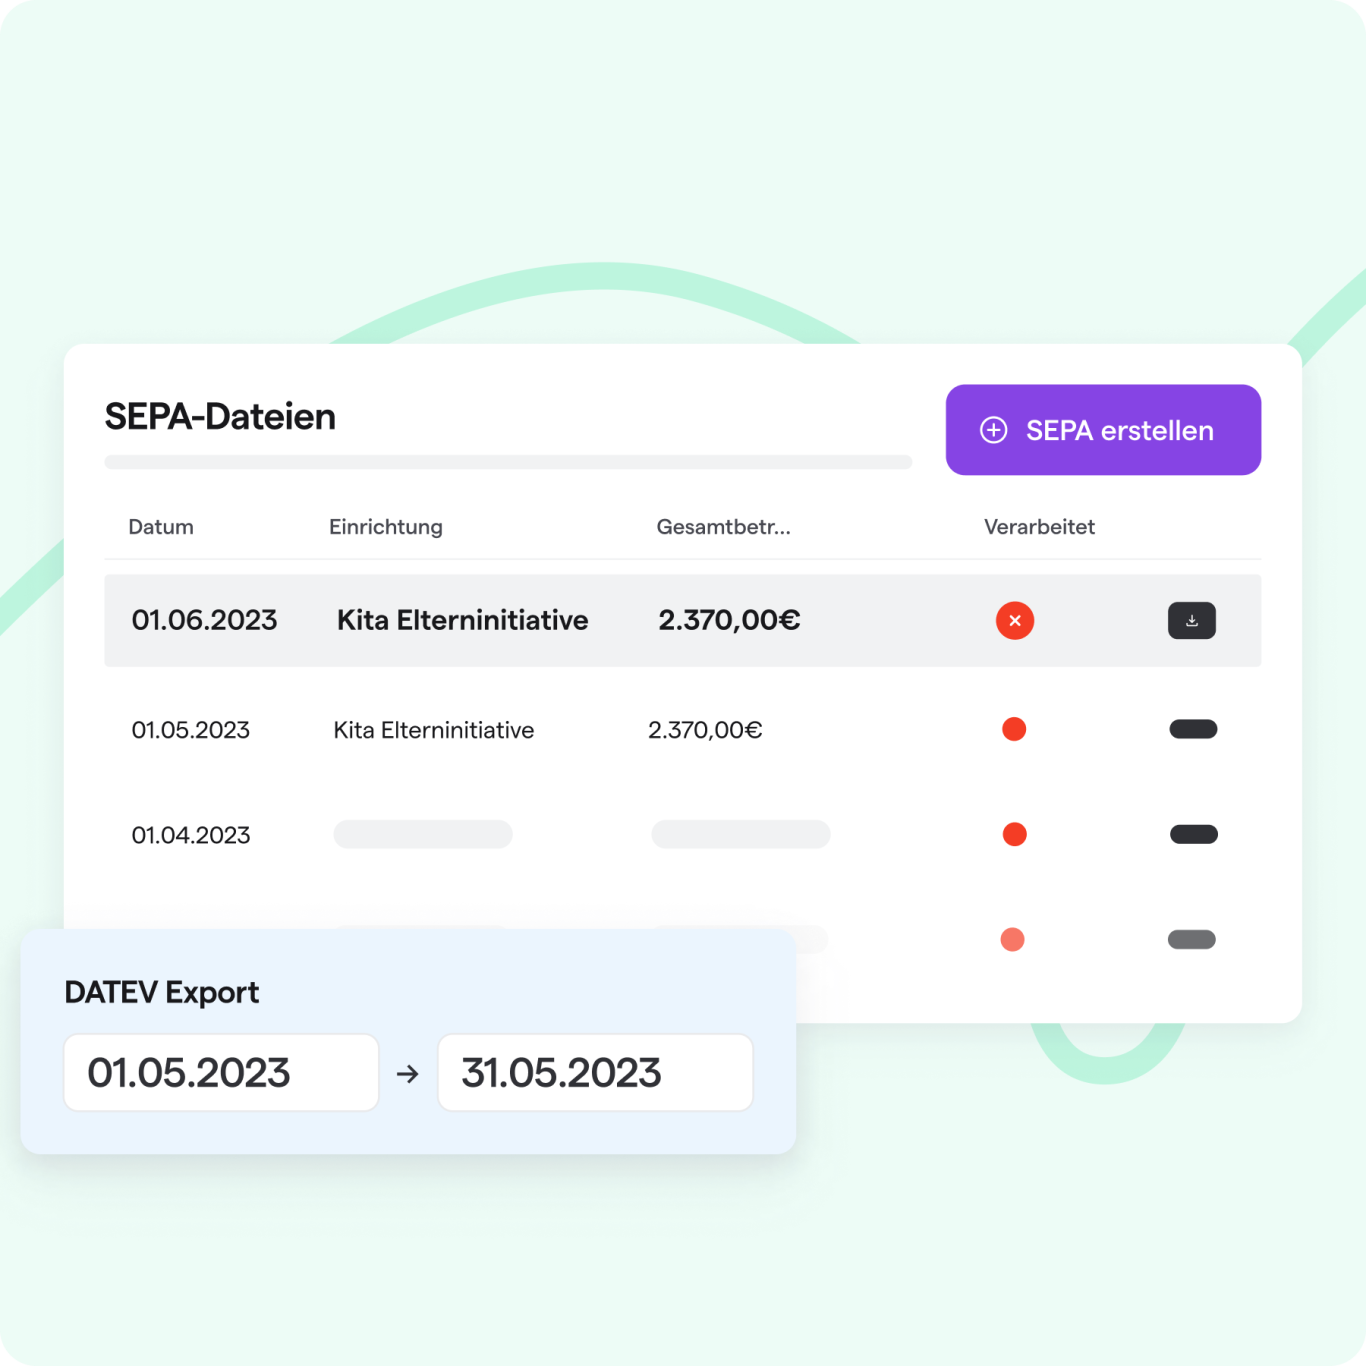The height and width of the screenshot is (1366, 1366).
Task: Click the gray action pill in last row
Action: 1191,939
